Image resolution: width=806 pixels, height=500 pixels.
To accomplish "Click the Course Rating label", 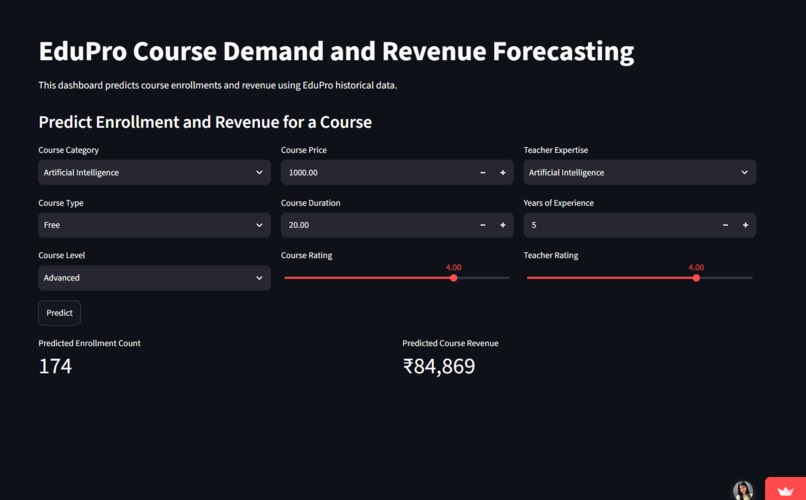I will coord(306,255).
